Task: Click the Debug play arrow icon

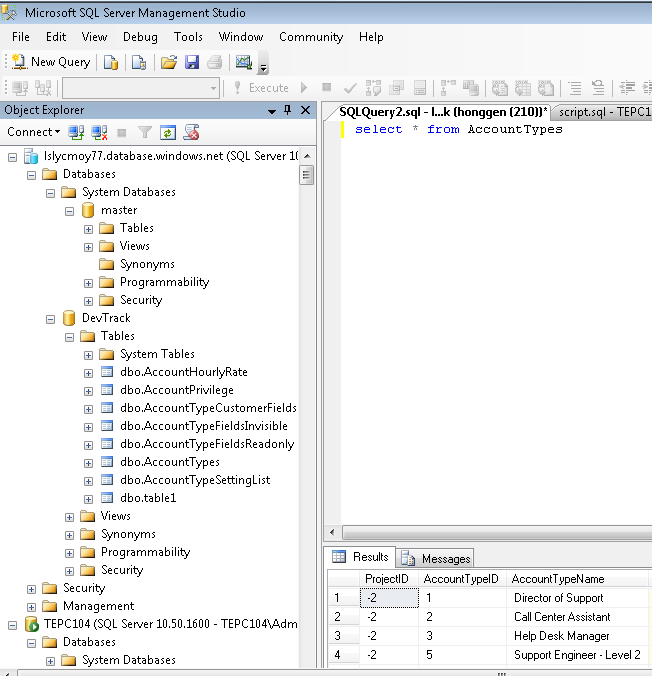Action: (x=304, y=88)
